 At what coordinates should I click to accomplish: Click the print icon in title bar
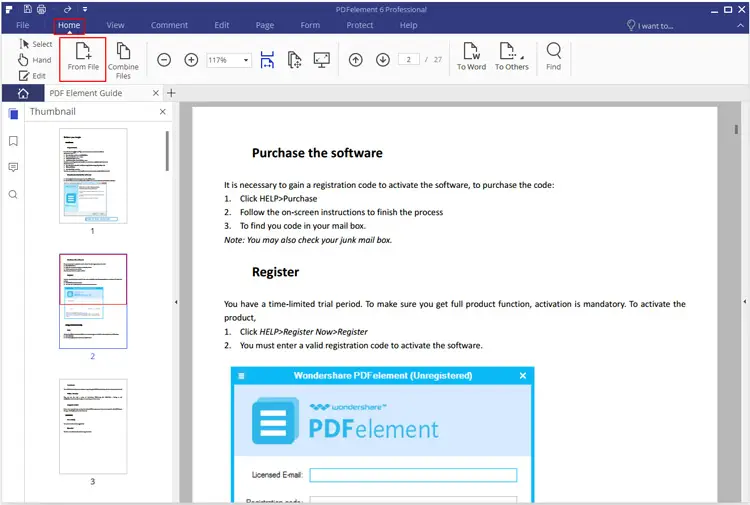[42, 9]
